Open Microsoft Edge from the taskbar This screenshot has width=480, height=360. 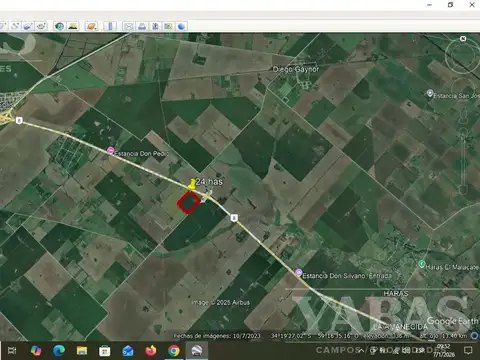(x=59, y=350)
